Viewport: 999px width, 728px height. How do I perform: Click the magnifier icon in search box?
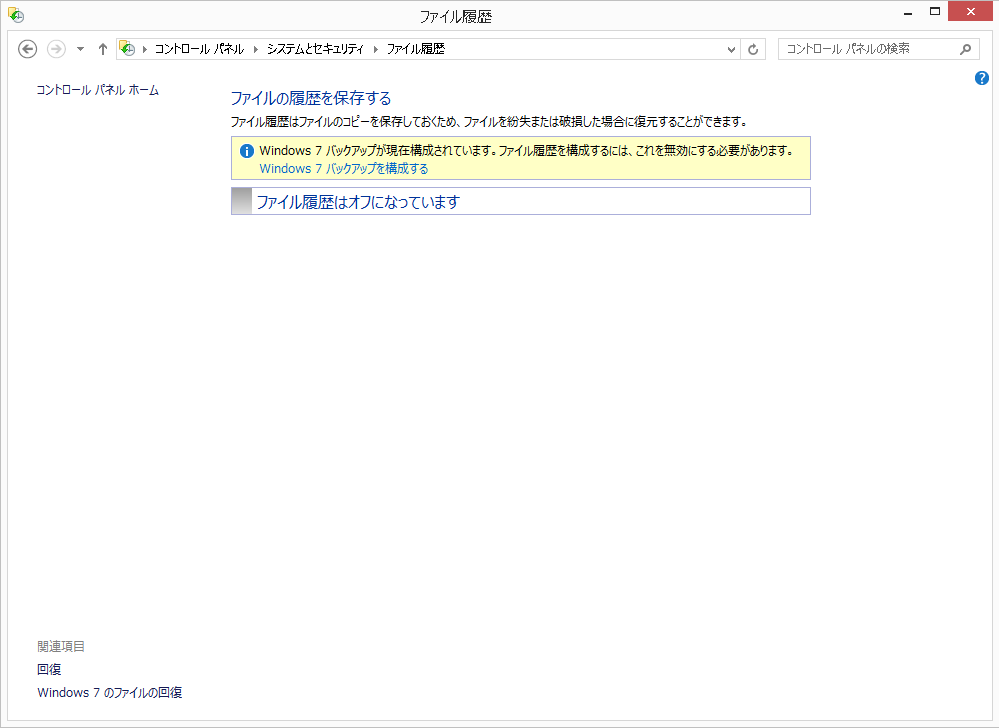(x=966, y=49)
